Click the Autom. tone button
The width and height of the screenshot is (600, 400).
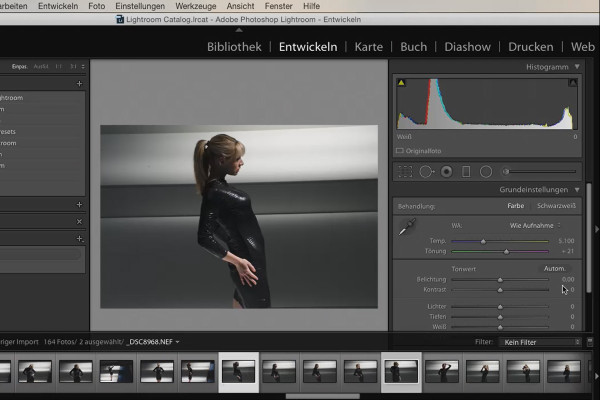(554, 269)
